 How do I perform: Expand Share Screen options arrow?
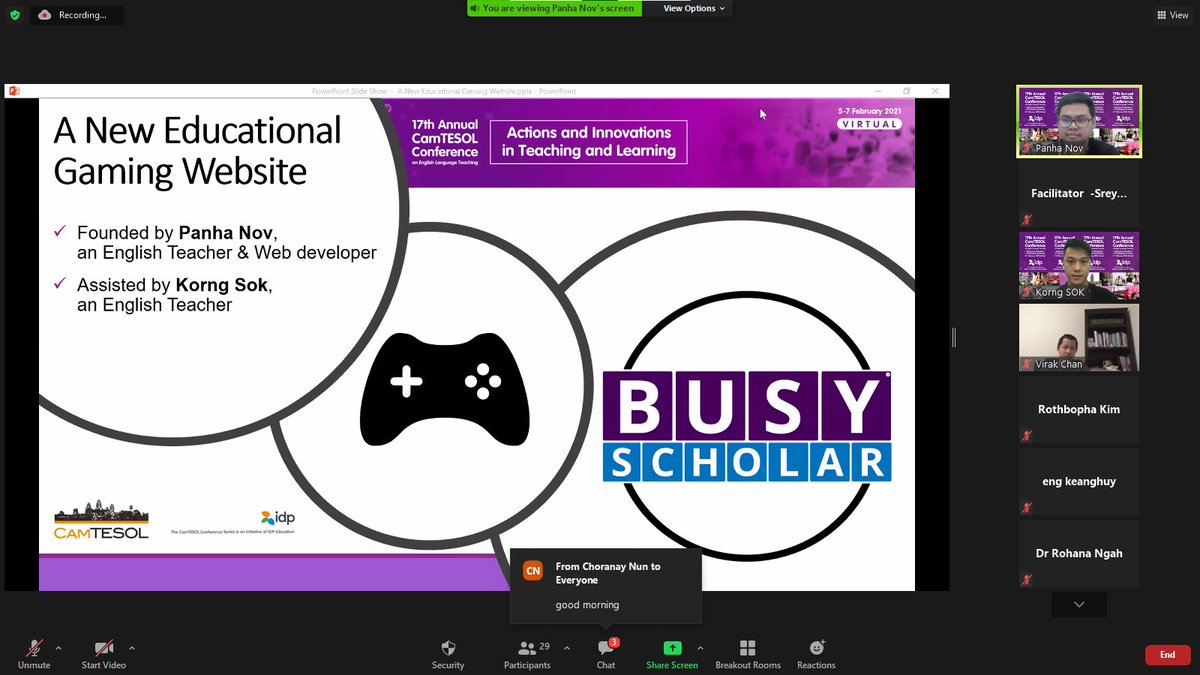point(700,648)
